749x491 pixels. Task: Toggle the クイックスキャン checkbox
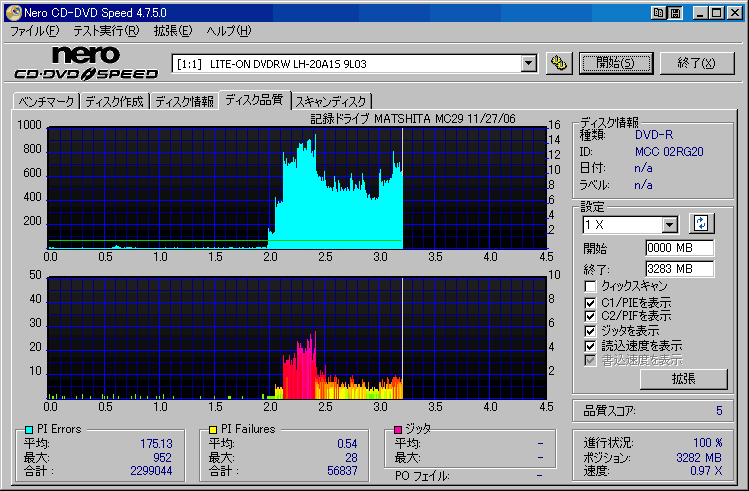[590, 287]
